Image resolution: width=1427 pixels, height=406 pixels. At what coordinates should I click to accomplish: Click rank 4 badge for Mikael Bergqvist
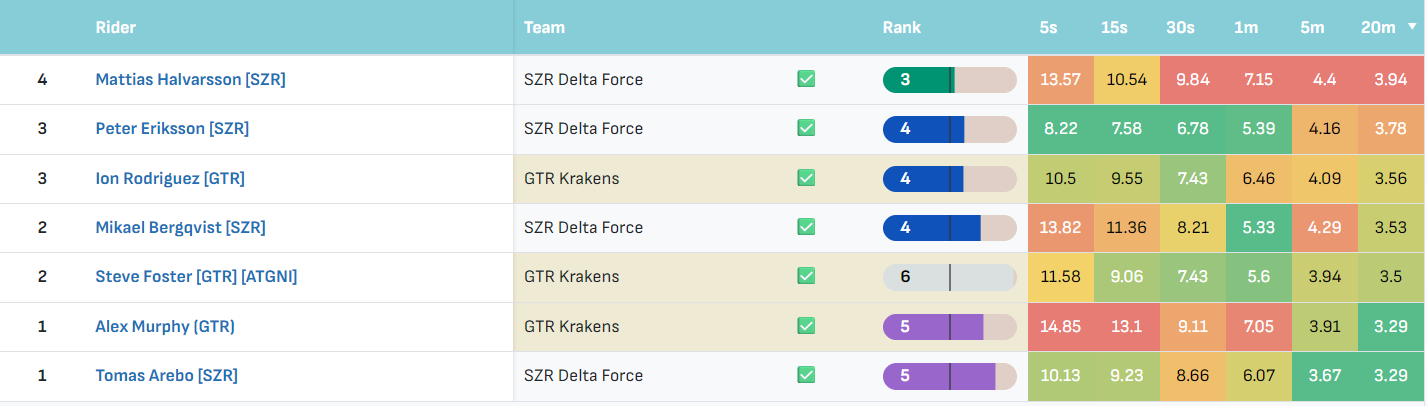950,228
